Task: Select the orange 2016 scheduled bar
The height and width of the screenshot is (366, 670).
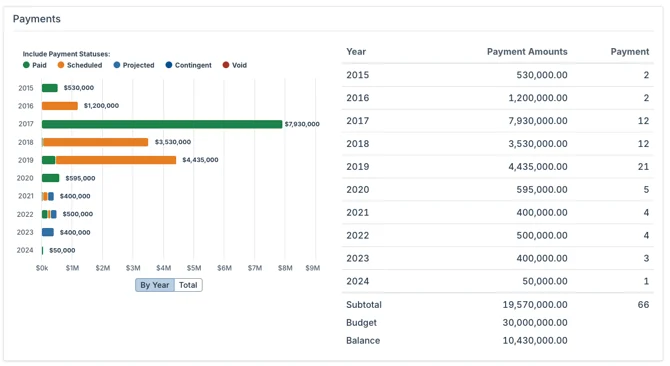Action: click(x=60, y=106)
